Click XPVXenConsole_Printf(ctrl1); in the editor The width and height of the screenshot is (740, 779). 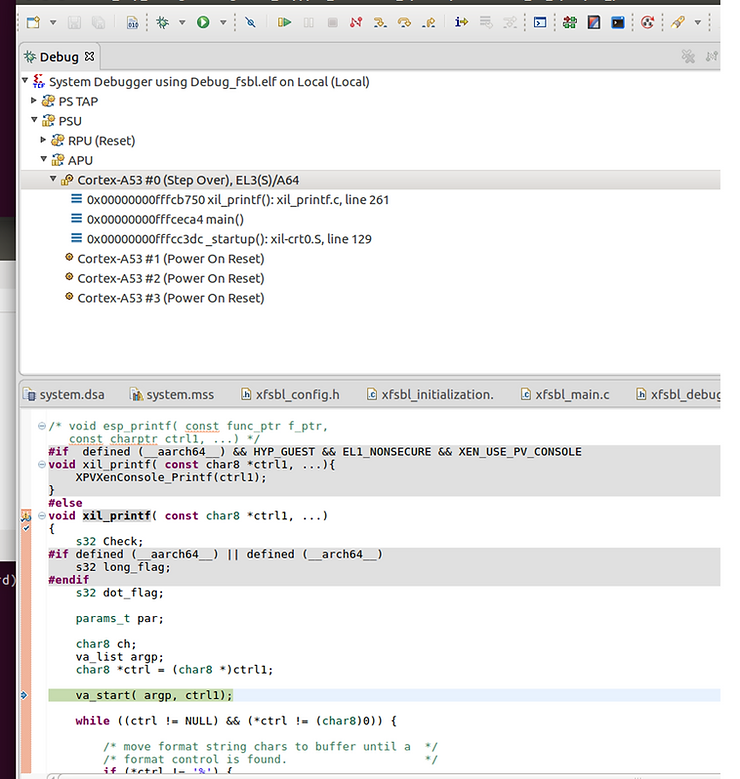coord(170,477)
